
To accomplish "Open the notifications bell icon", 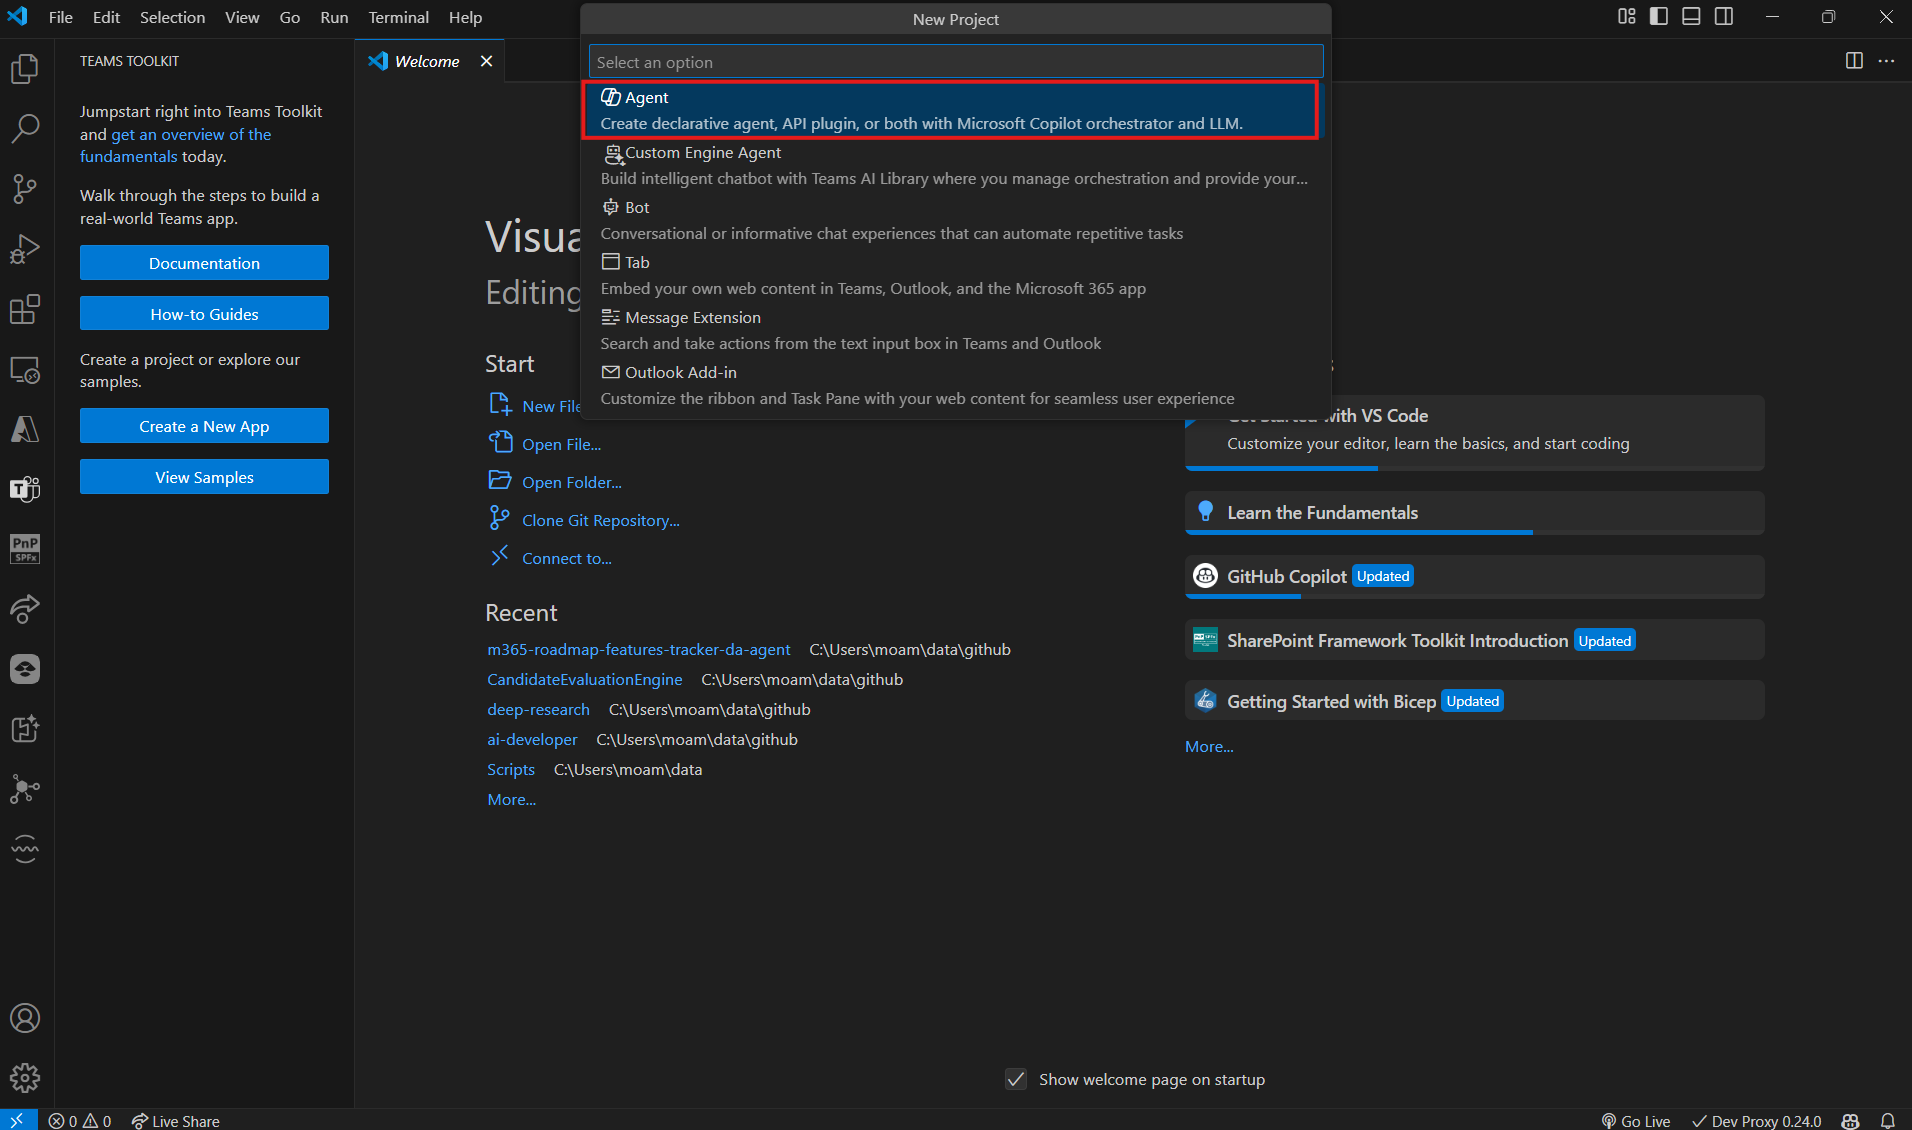I will 1888,1121.
